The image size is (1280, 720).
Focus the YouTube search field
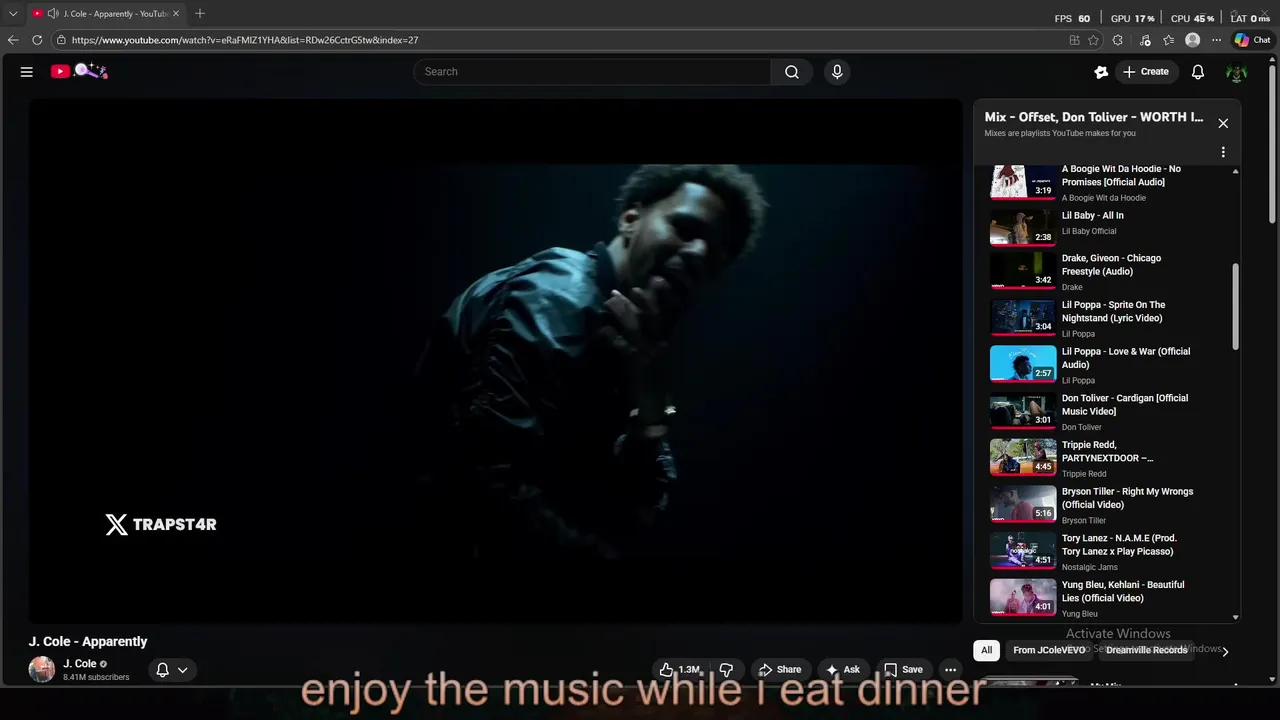tap(592, 72)
